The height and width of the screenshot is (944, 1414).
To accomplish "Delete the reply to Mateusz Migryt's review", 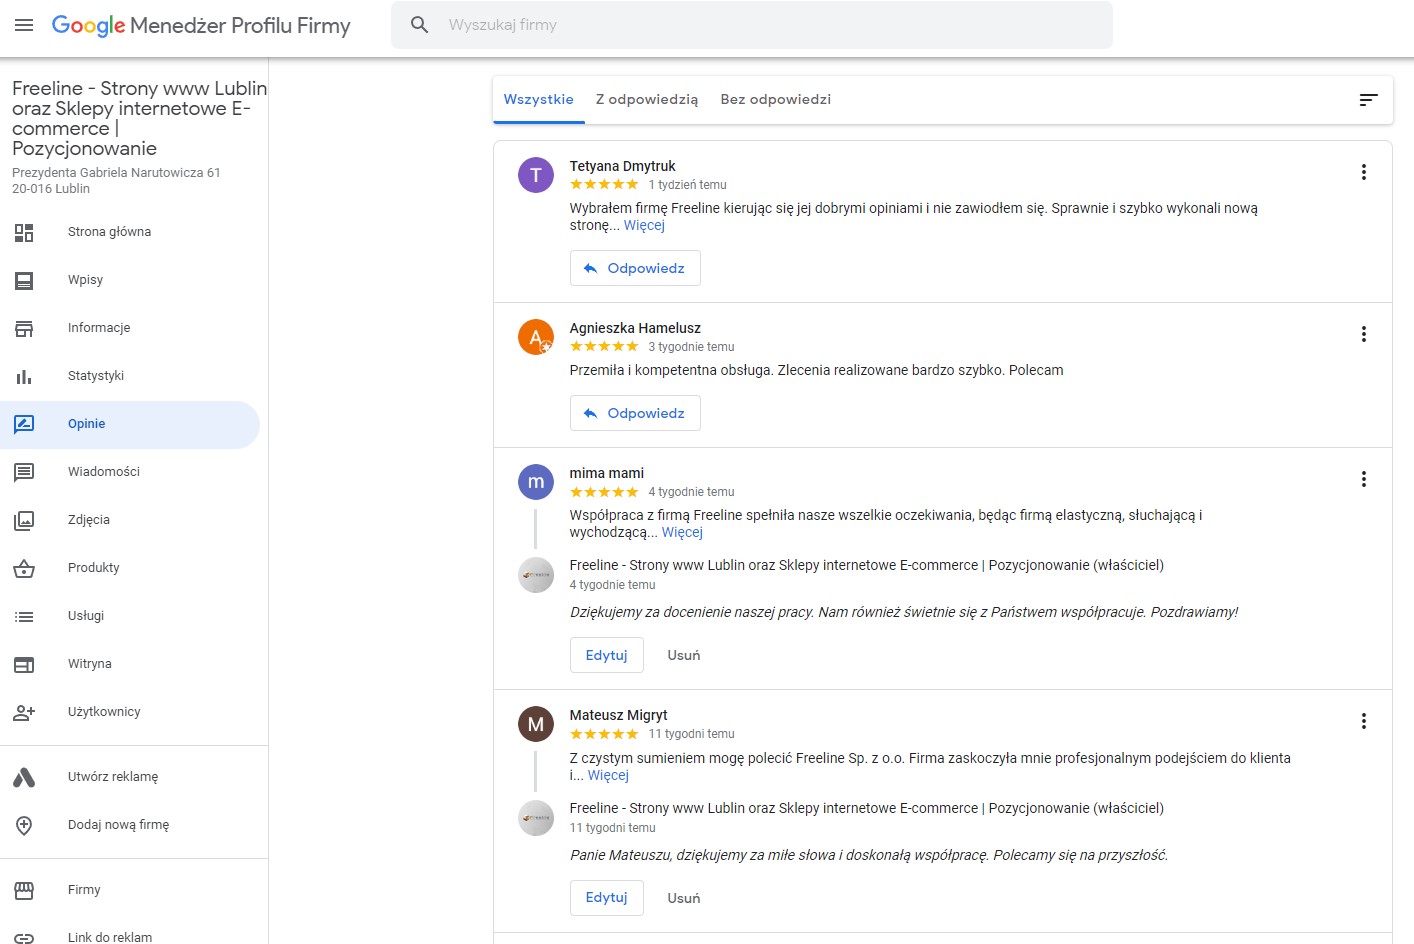I will (684, 898).
